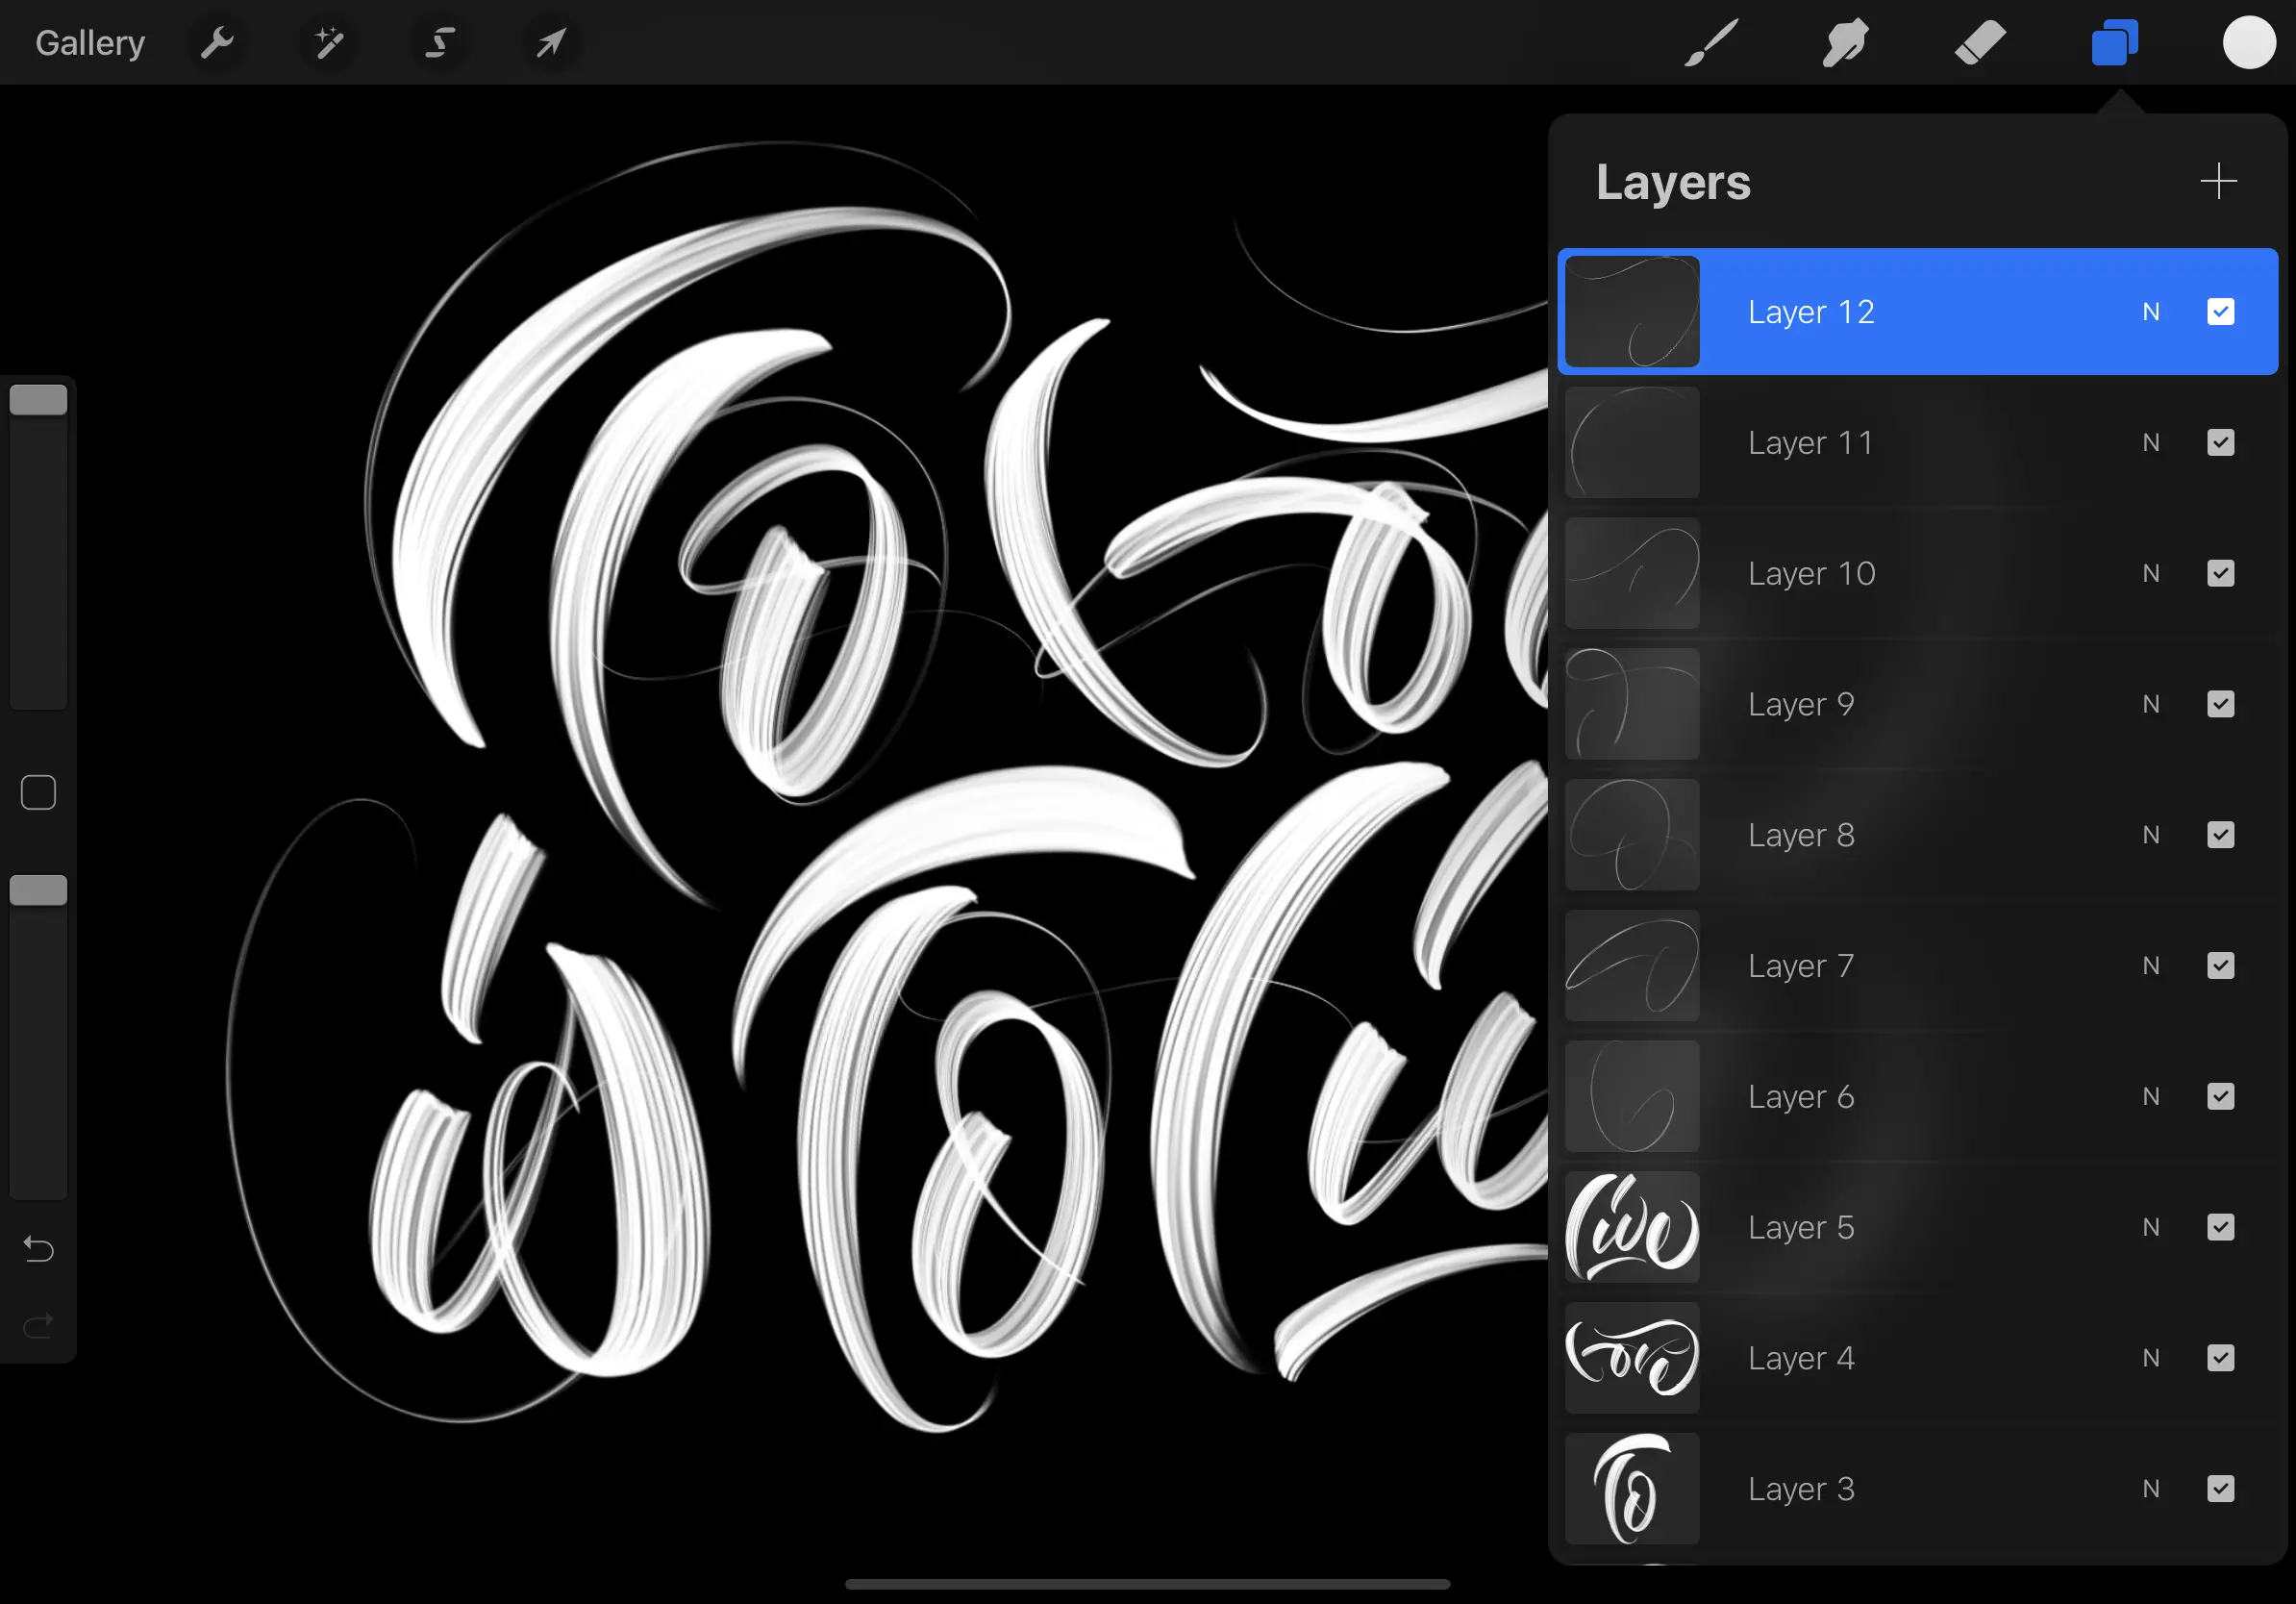This screenshot has height=1604, width=2296.
Task: Open the Adjustments tool
Action: pos(330,43)
